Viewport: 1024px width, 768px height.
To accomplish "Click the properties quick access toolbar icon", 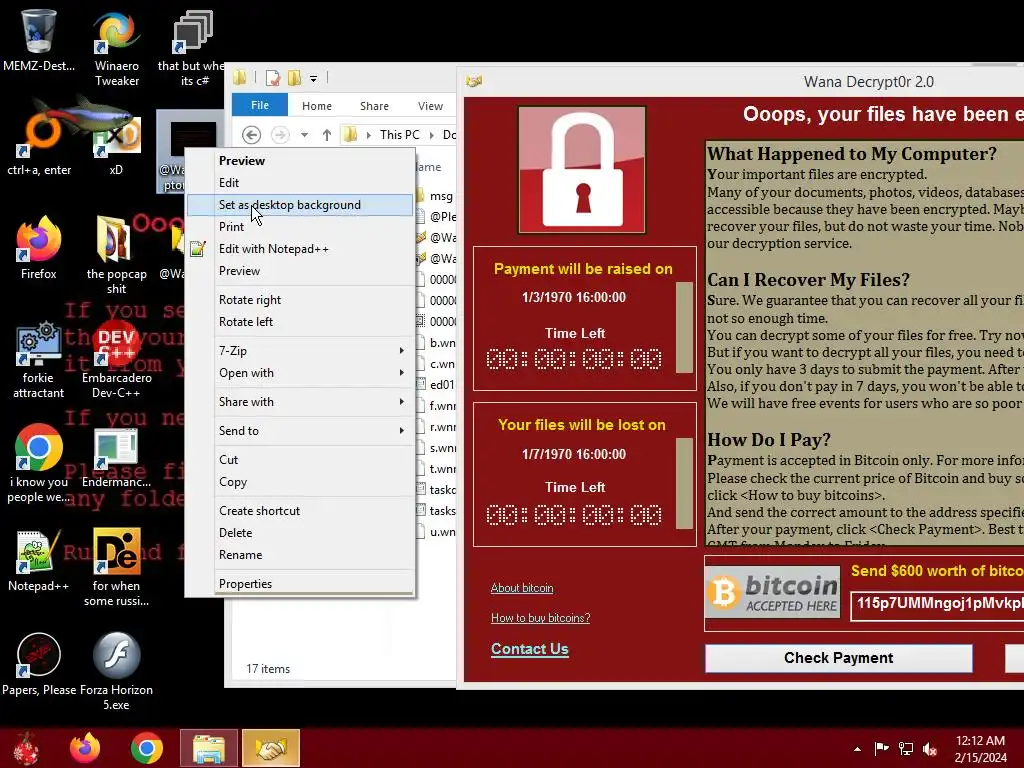I will (x=273, y=78).
